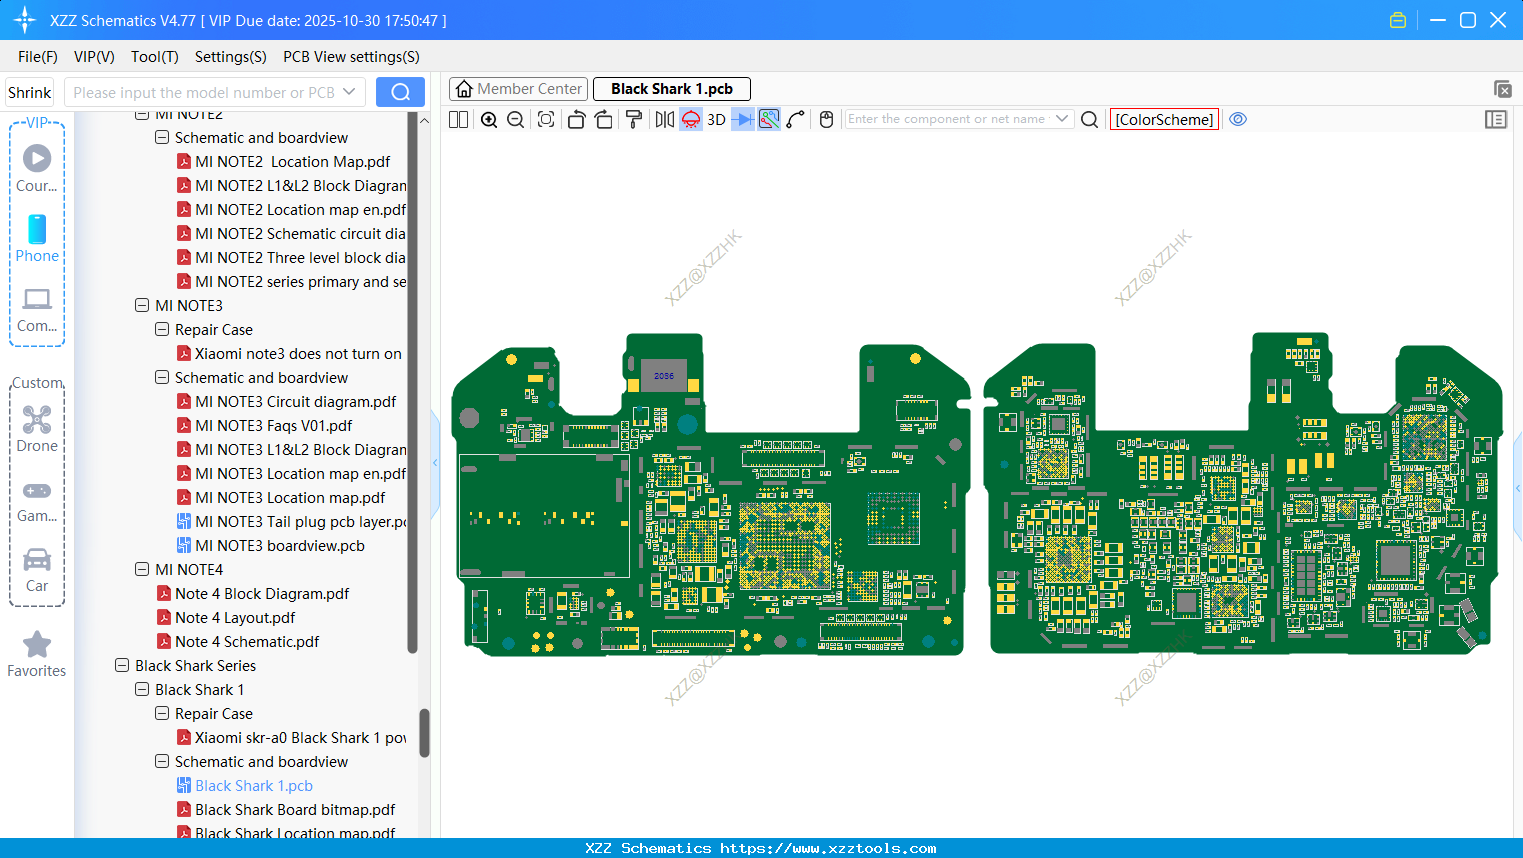
Task: Open the PCB View settings menu
Action: pyautogui.click(x=351, y=57)
